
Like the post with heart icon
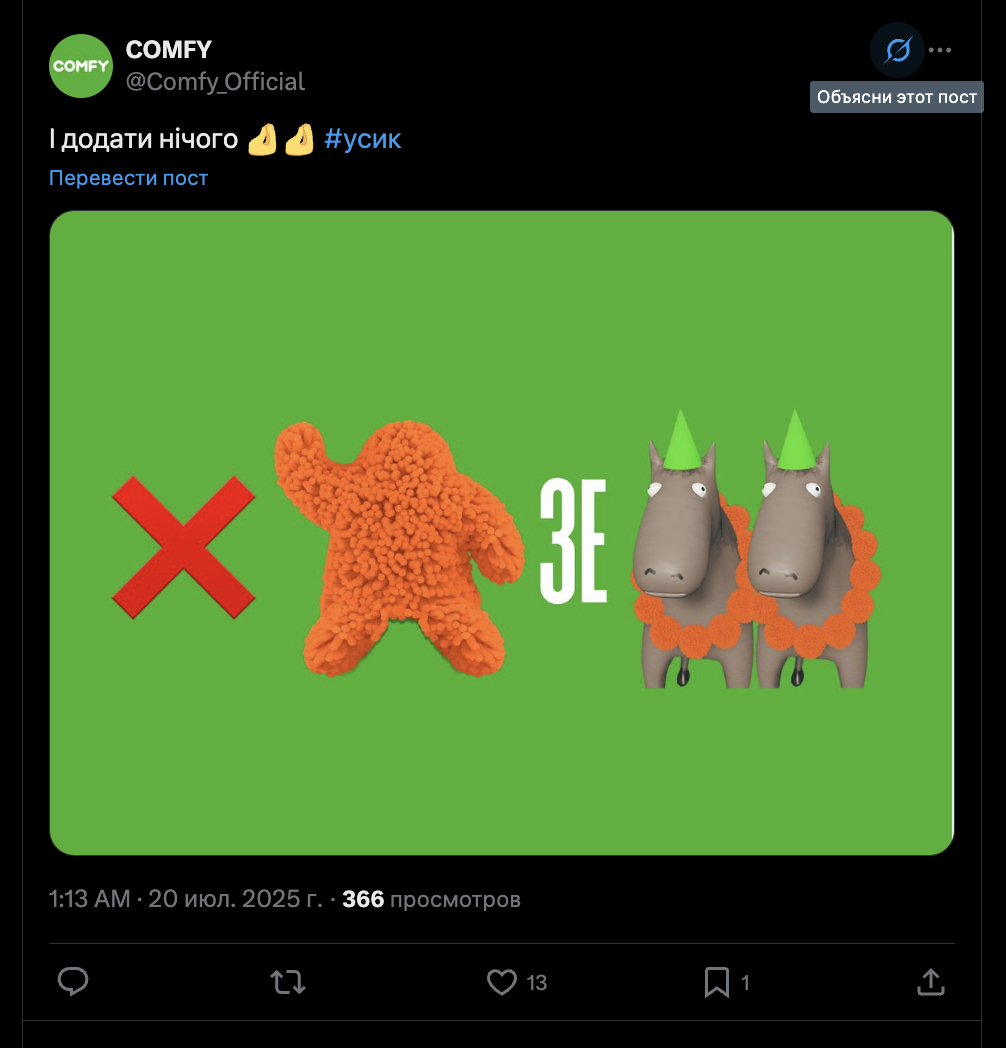point(502,982)
